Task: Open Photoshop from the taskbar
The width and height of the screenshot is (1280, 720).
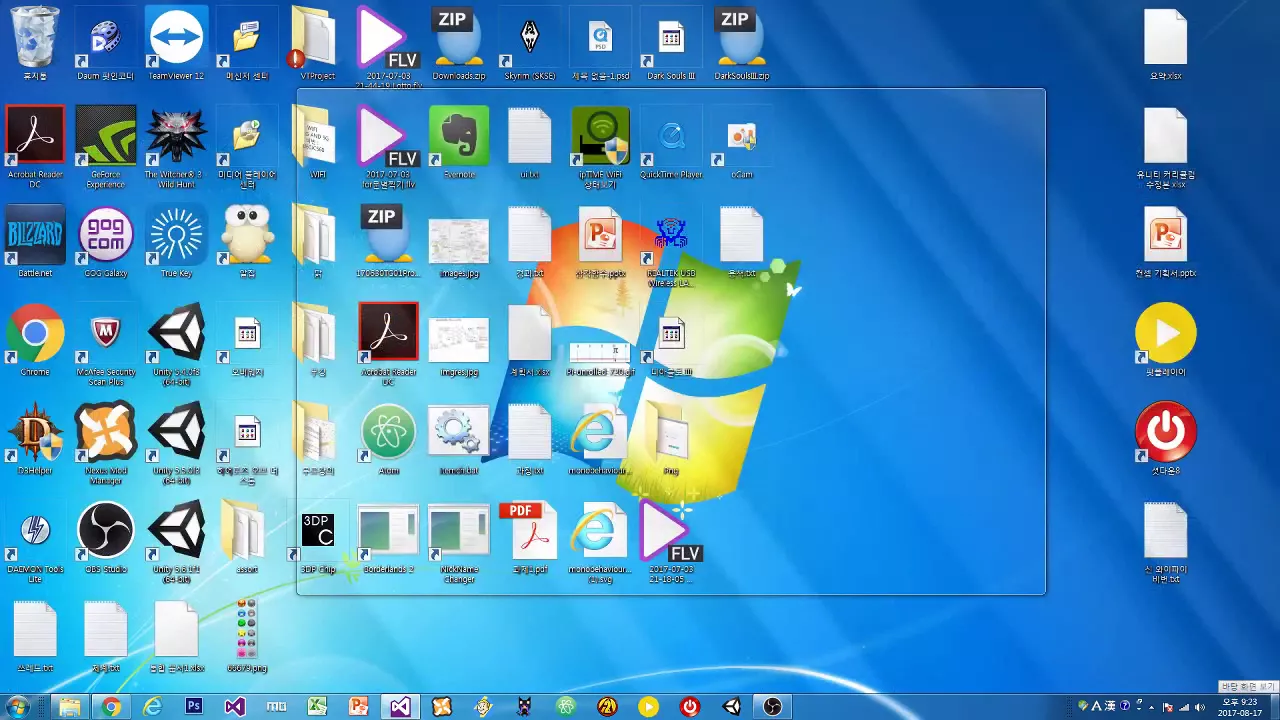Action: coord(194,706)
